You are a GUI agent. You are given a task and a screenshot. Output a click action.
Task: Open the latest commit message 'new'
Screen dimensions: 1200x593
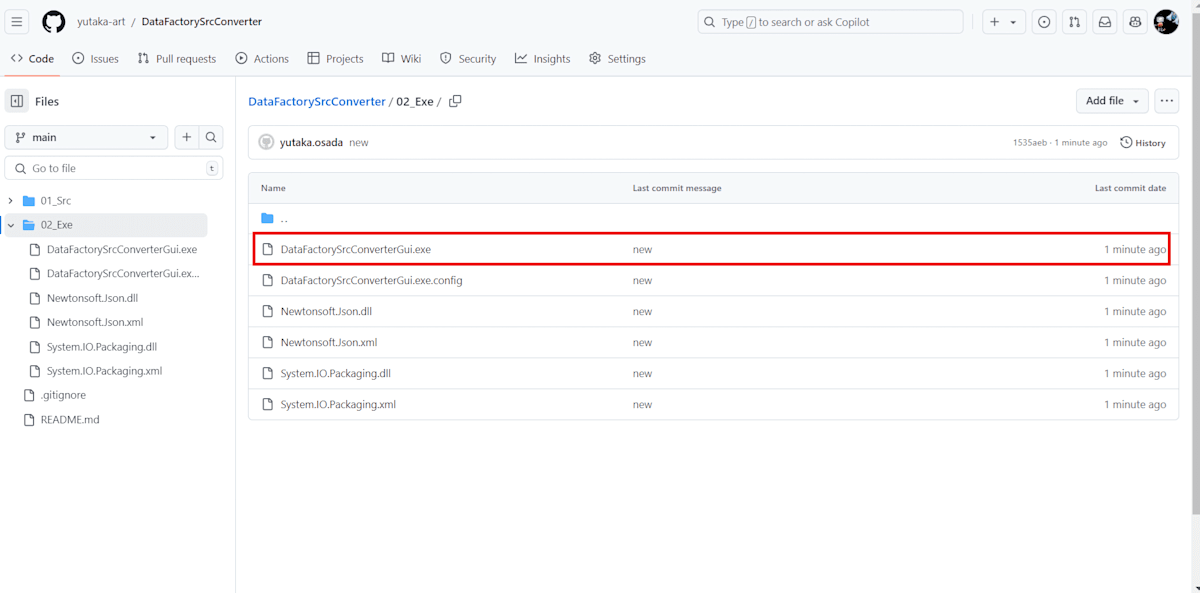coord(359,142)
